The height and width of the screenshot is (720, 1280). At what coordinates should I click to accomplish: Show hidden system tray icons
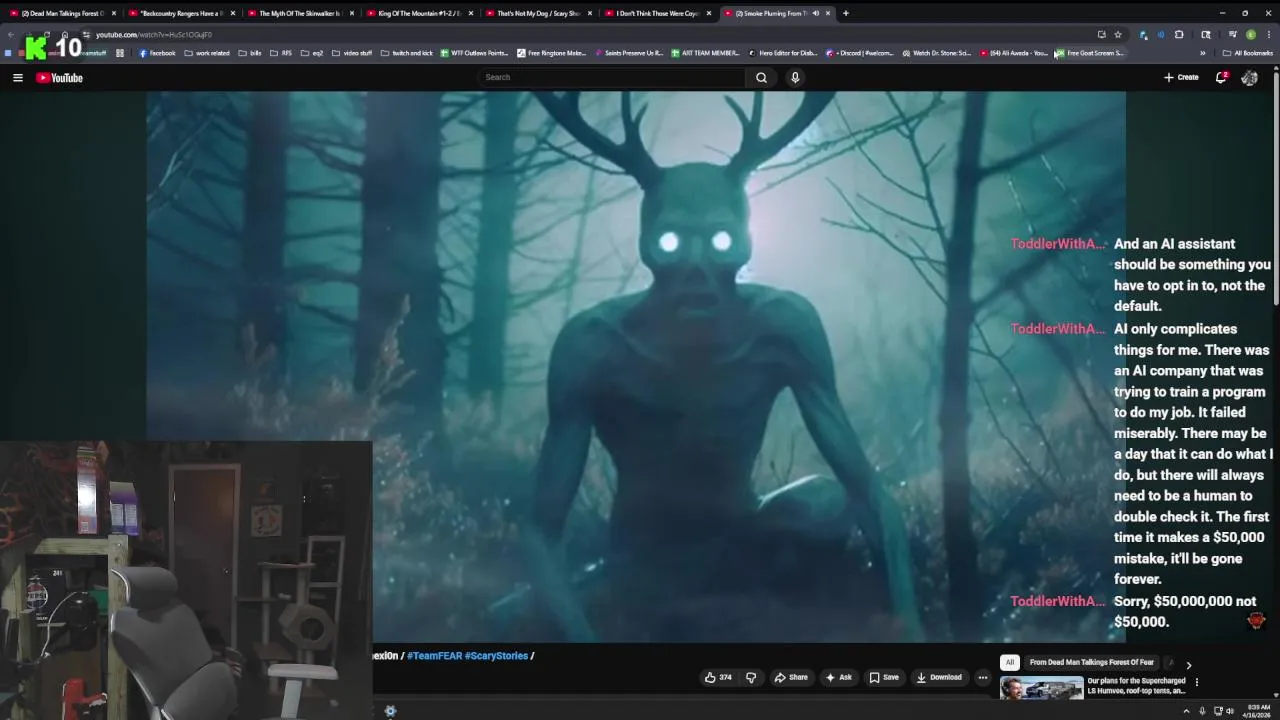pyautogui.click(x=1187, y=711)
